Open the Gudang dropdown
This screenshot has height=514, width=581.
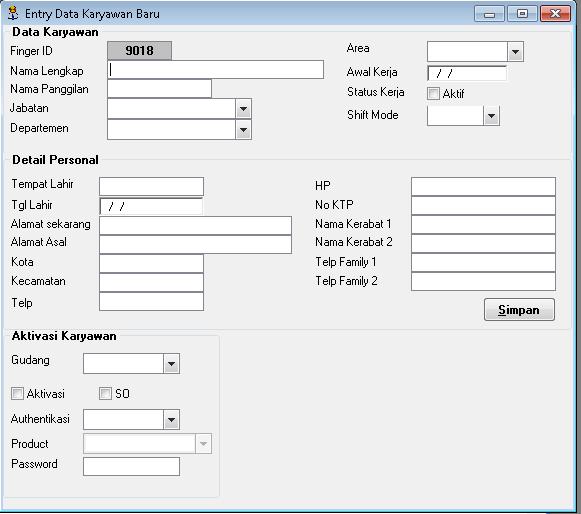click(171, 364)
